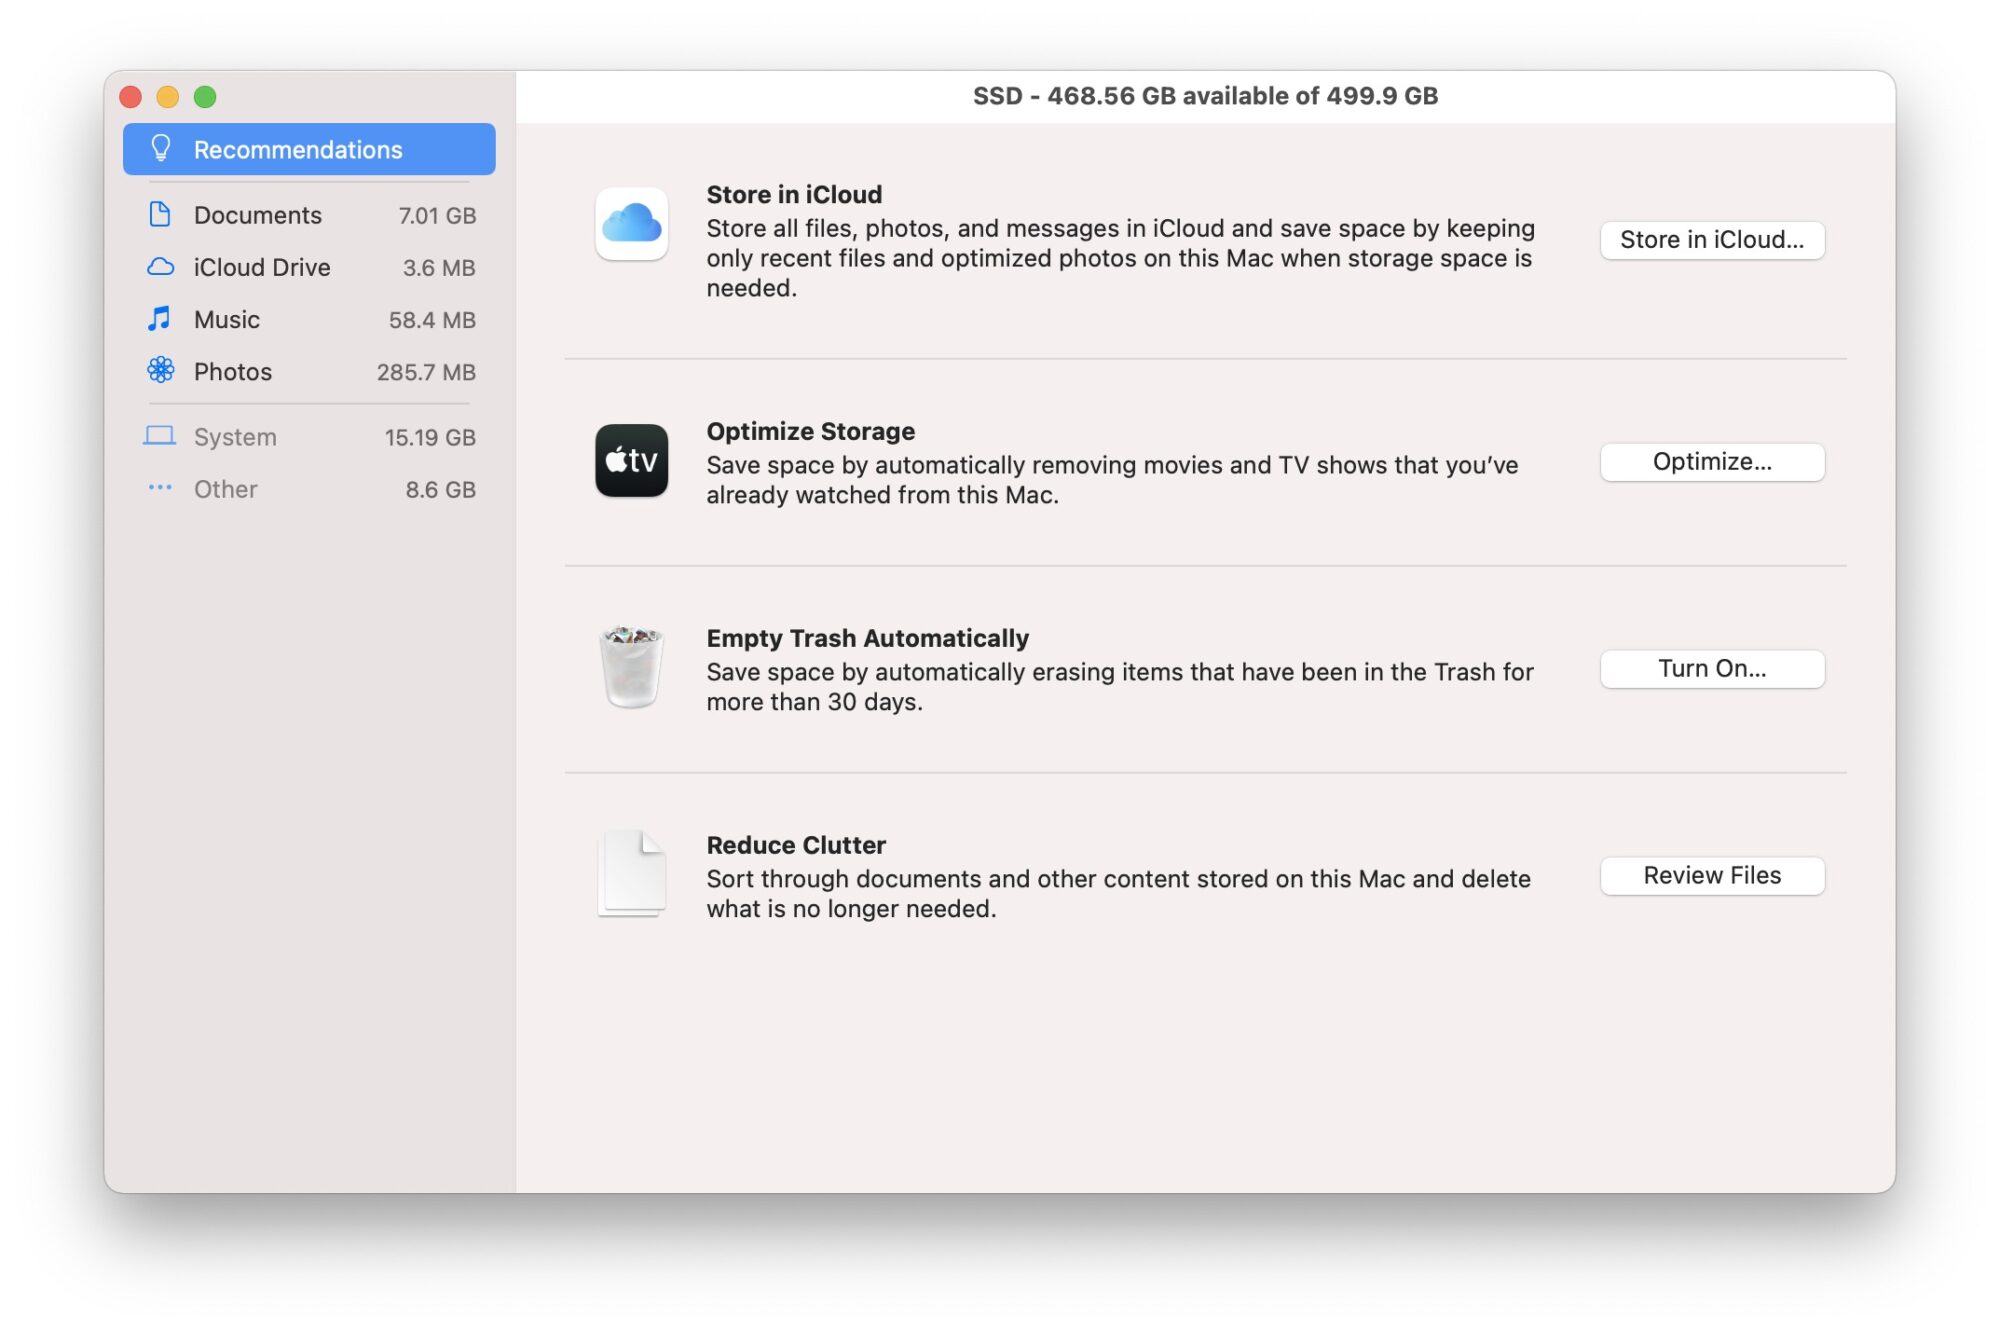Viewport: 2000px width, 1331px height.
Task: Click the green zoom window button
Action: point(205,97)
